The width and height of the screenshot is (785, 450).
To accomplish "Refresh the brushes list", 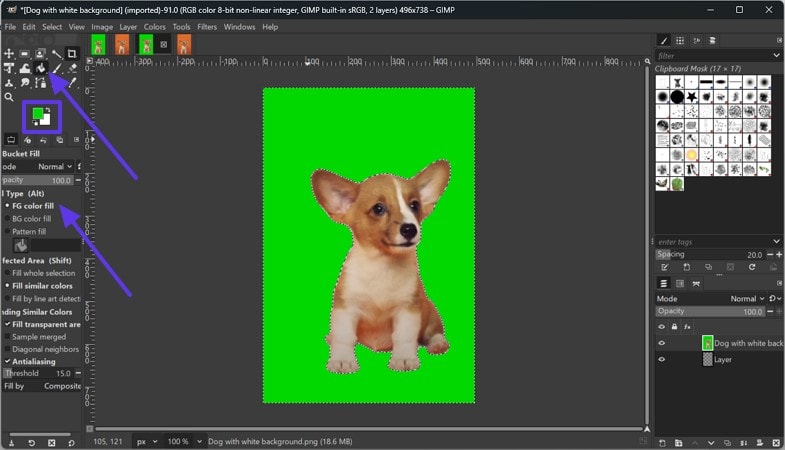I will coord(752,267).
